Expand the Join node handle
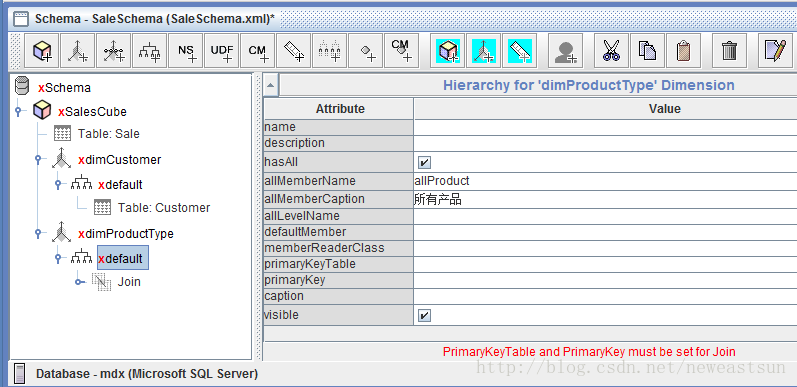This screenshot has width=797, height=387. (x=79, y=282)
